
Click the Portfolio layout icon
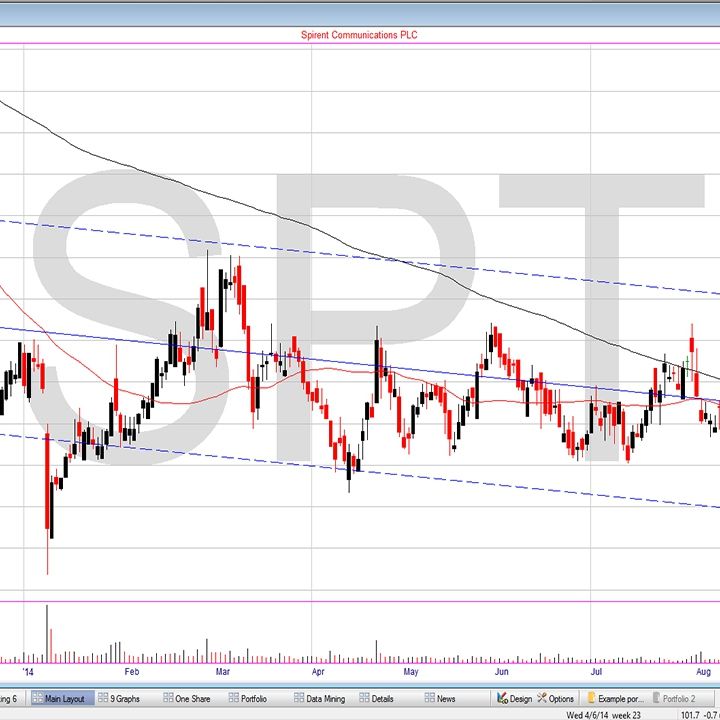coord(233,698)
